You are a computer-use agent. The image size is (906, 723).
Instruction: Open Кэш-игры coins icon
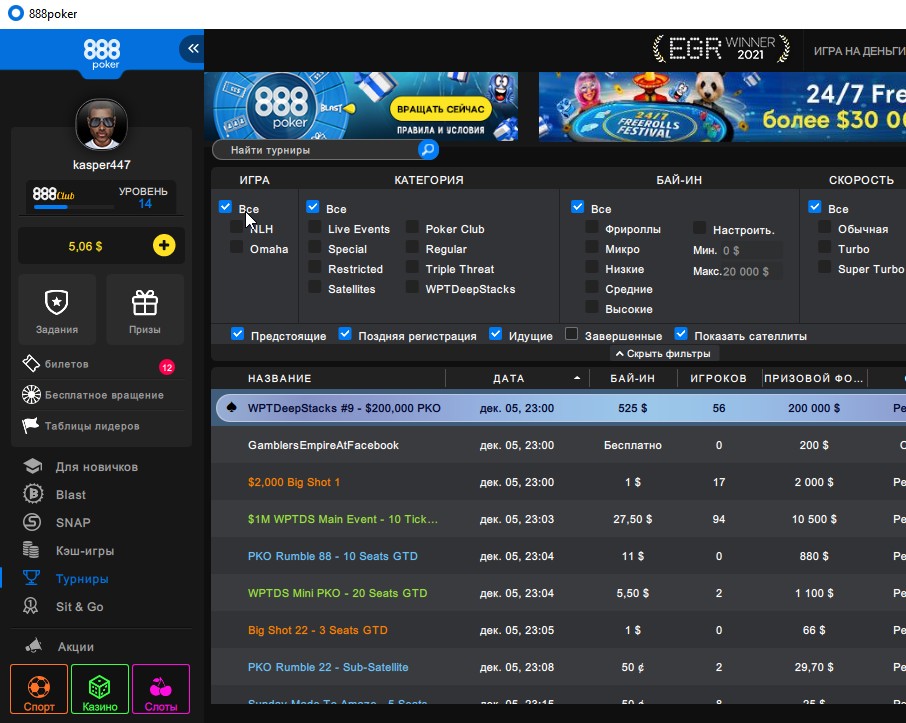(x=31, y=550)
